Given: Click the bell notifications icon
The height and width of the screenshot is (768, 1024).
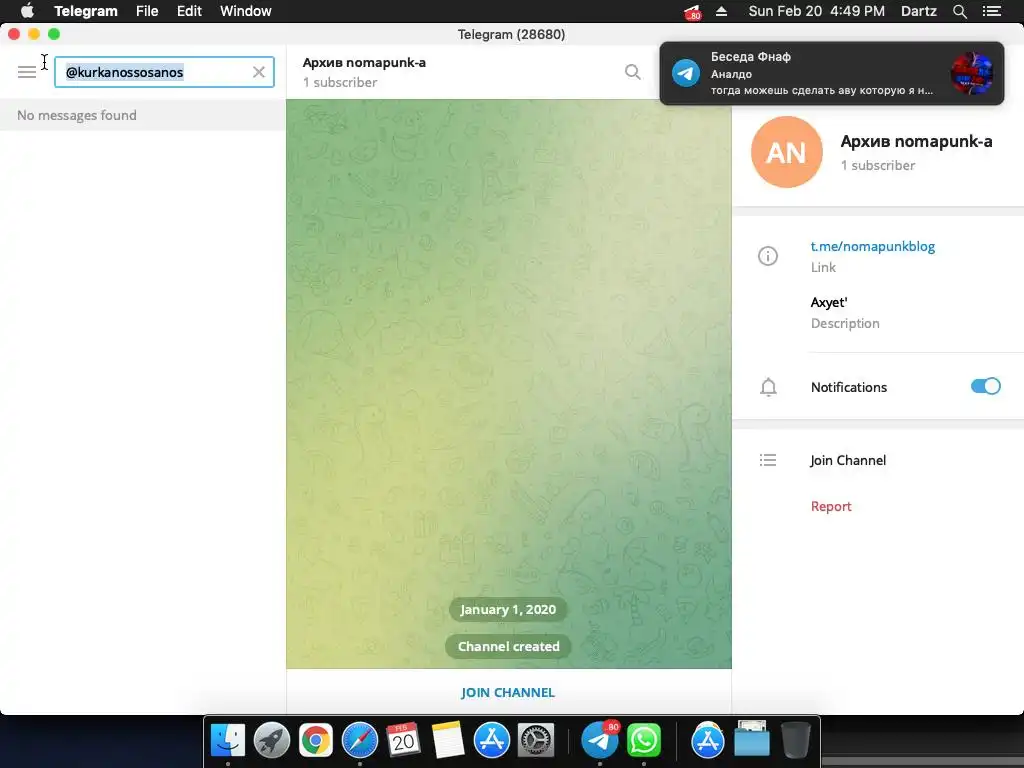Looking at the screenshot, I should pos(768,387).
